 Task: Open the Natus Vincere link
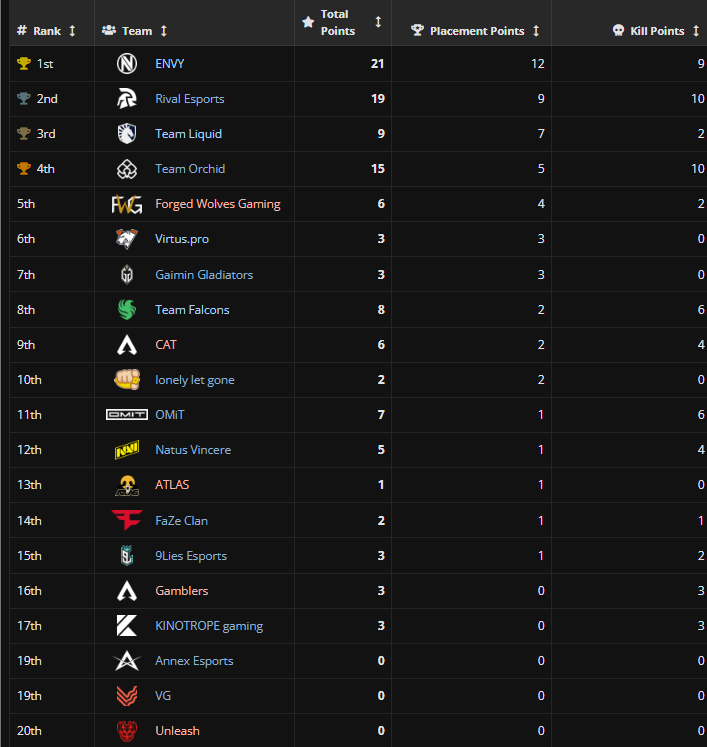pos(193,450)
